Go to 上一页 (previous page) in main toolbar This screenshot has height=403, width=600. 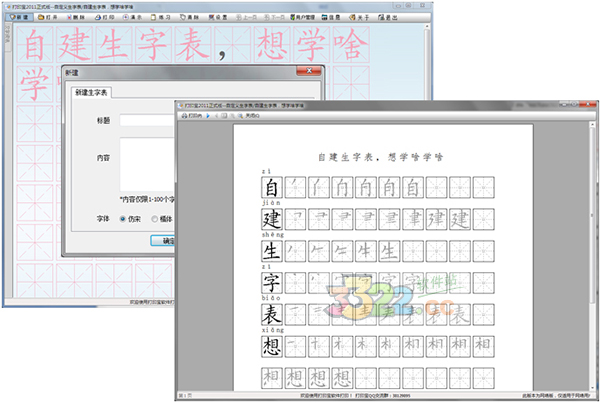[246, 17]
